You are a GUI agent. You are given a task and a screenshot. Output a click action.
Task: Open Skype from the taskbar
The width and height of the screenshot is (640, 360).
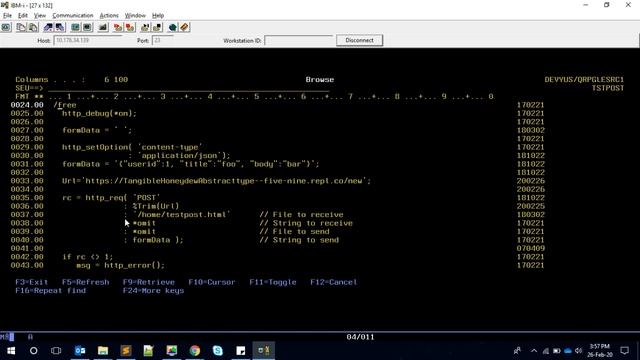pyautogui.click(x=218, y=350)
